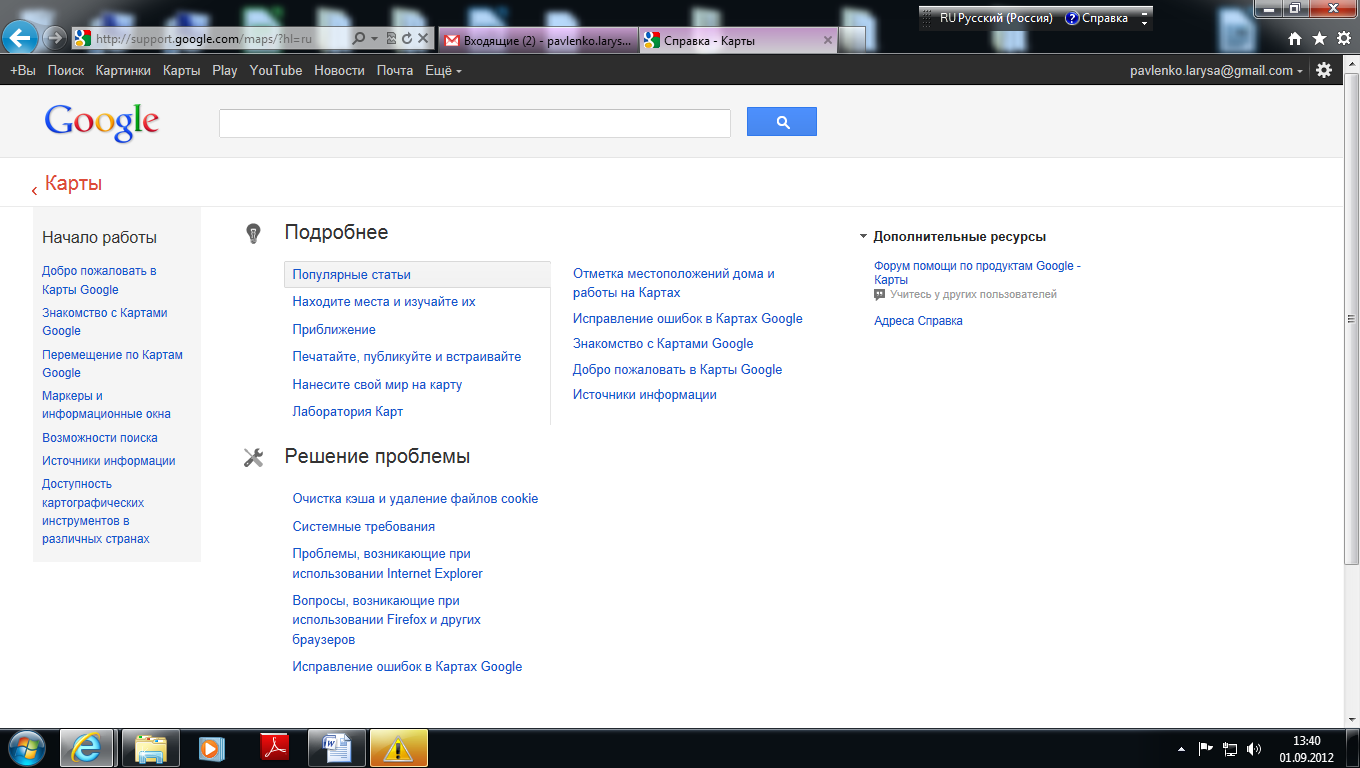Image resolution: width=1360 pixels, height=768 pixels.
Task: Stop loading with the address bar X icon
Action: [423, 39]
